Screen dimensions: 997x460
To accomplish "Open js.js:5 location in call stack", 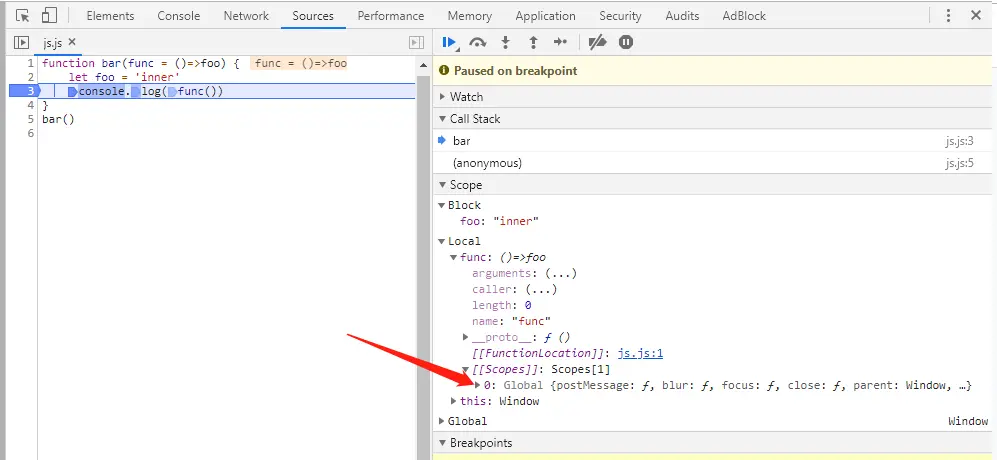I will [x=959, y=164].
